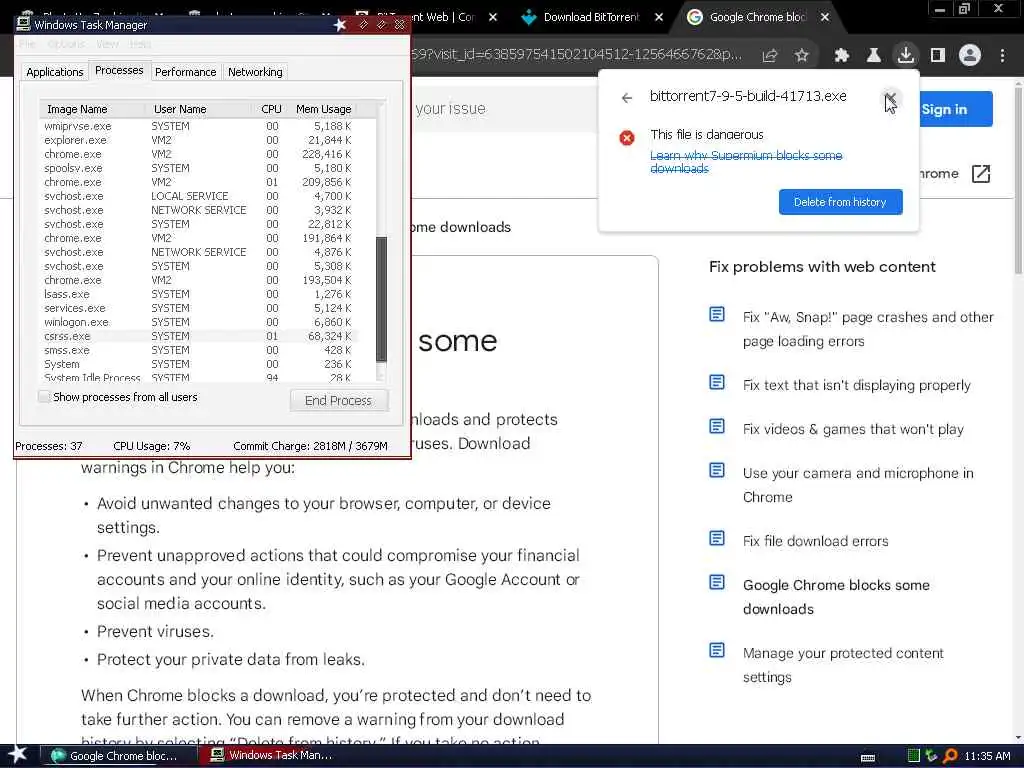Open the profile avatar icon
Screen dimensions: 1024x768
click(970, 55)
